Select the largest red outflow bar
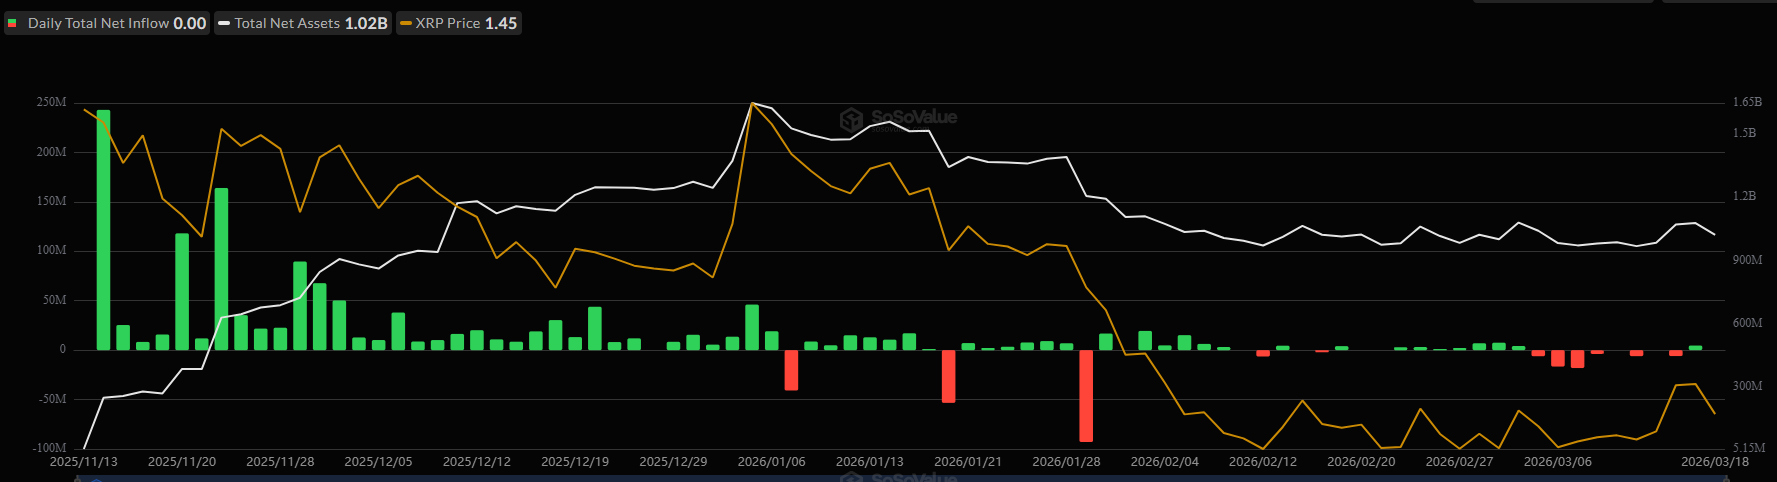 pos(1086,395)
